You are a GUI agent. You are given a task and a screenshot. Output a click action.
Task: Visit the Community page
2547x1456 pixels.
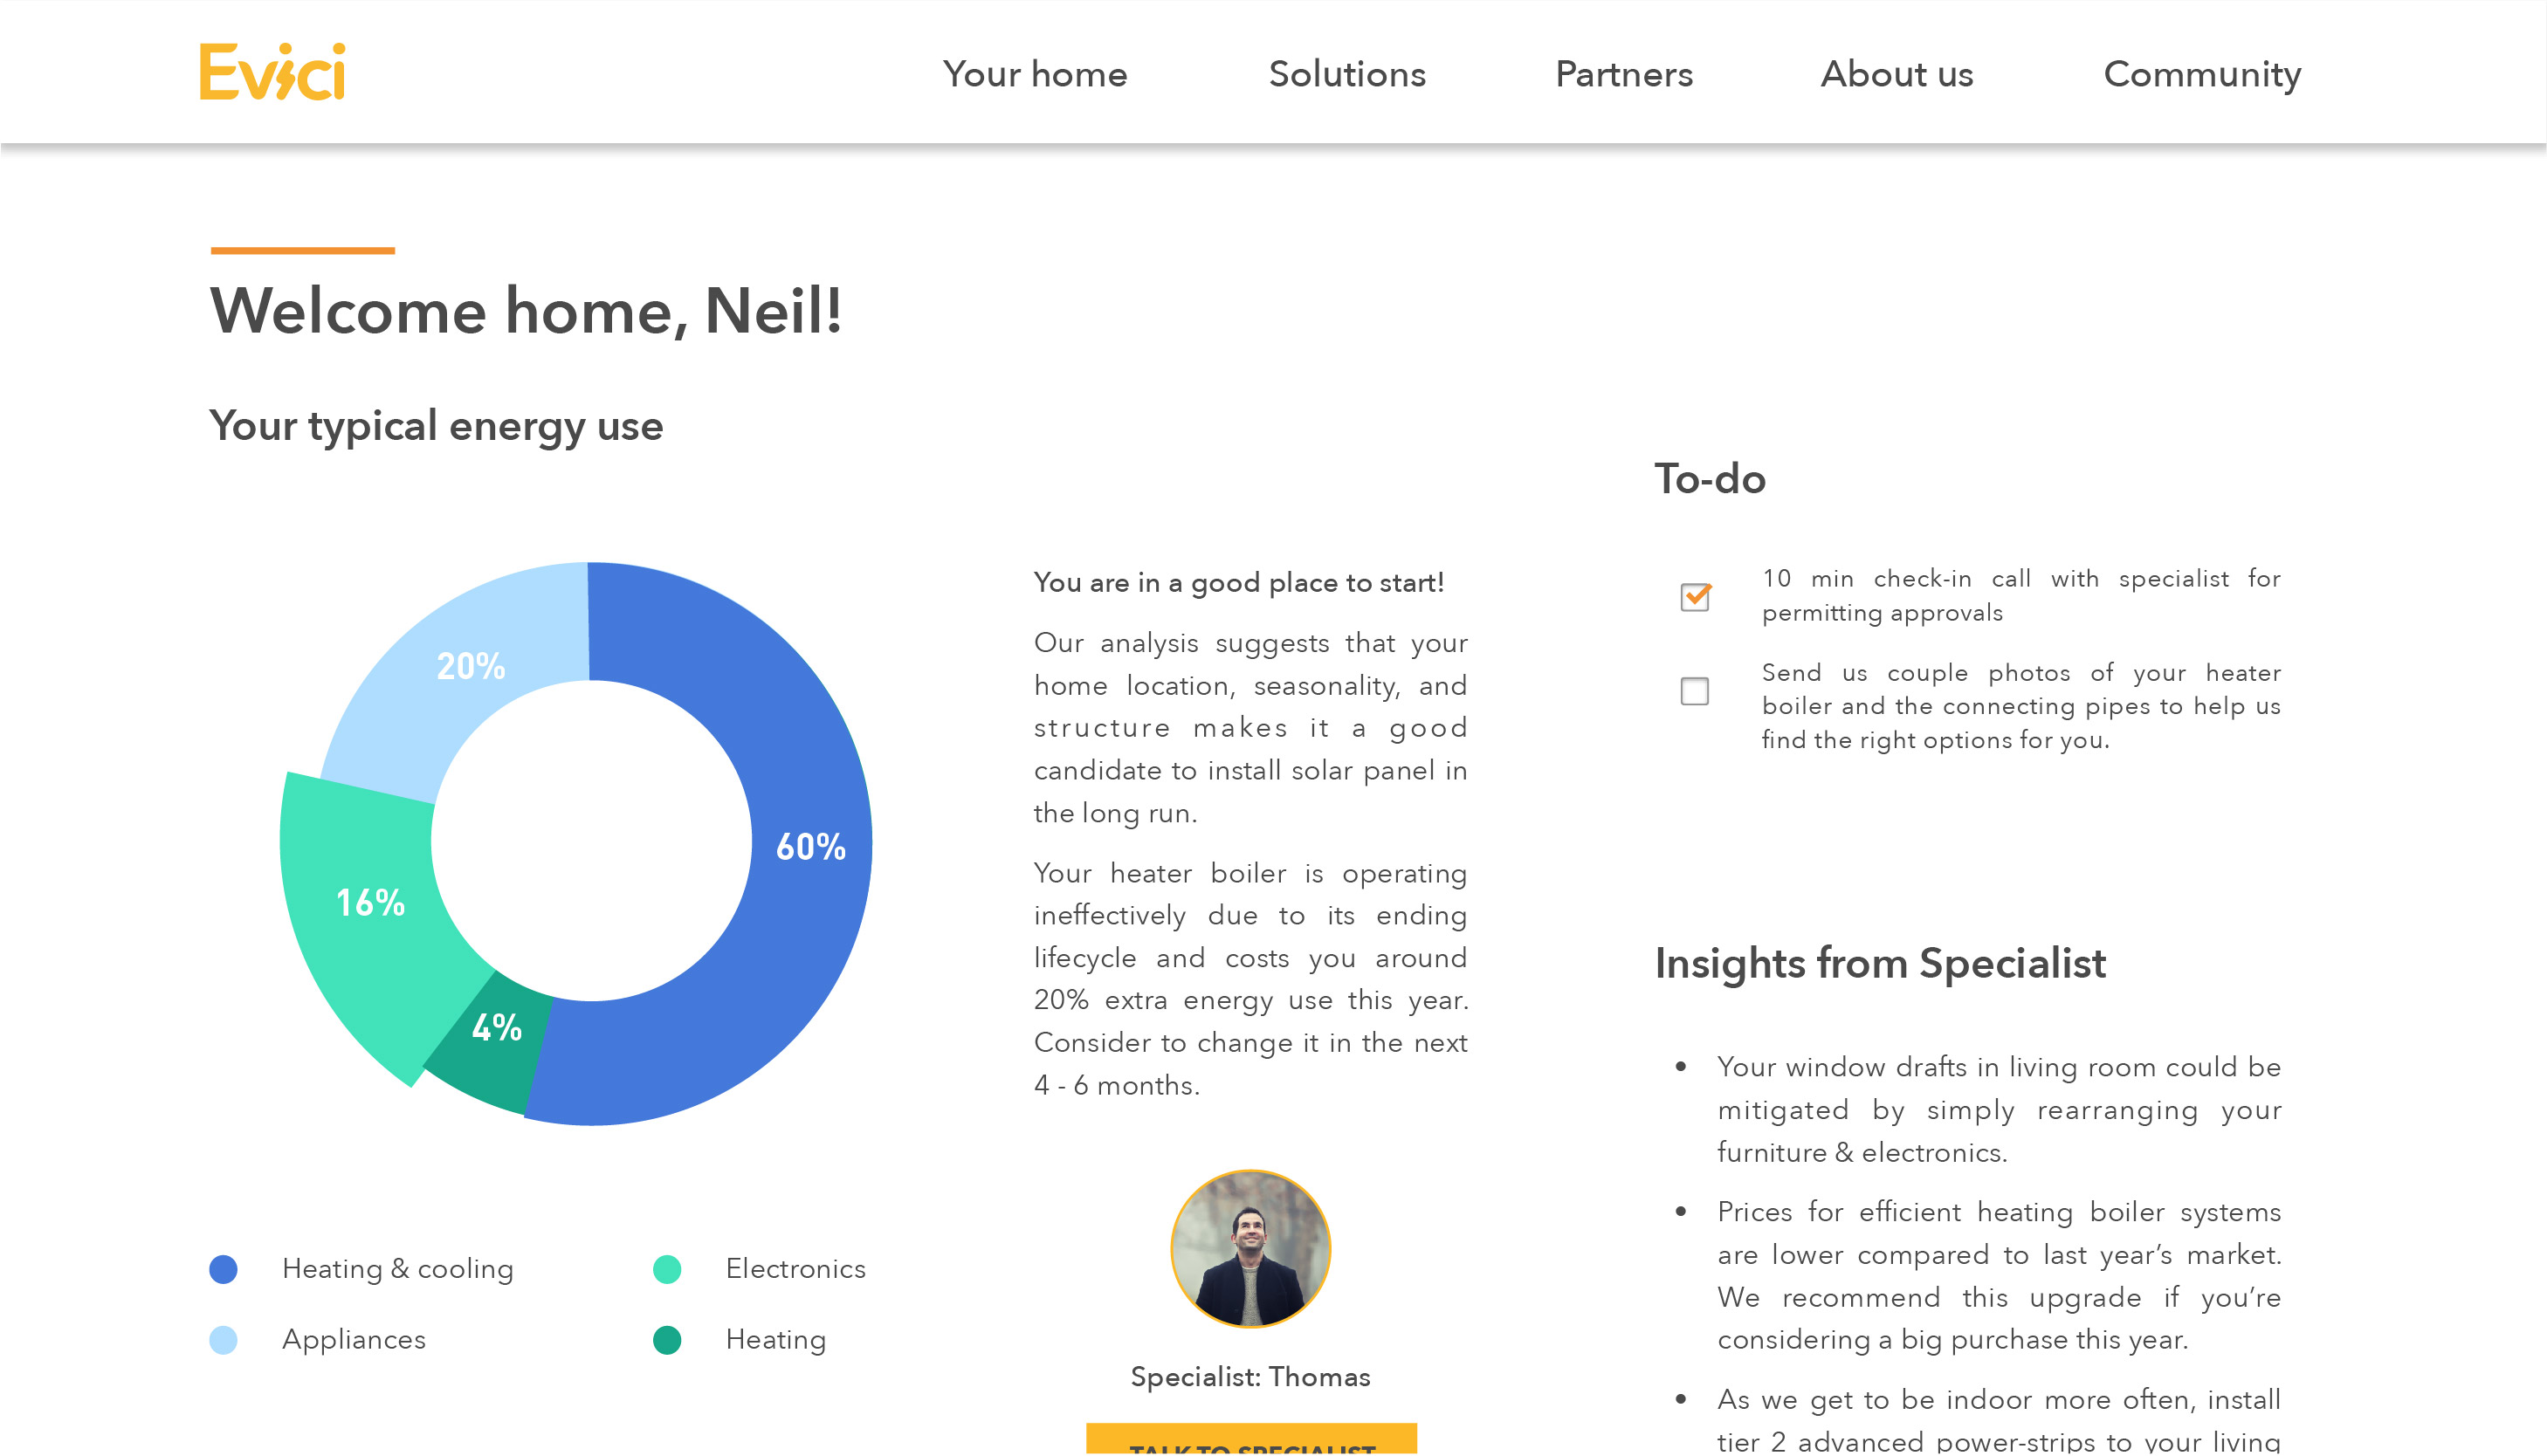click(2202, 74)
